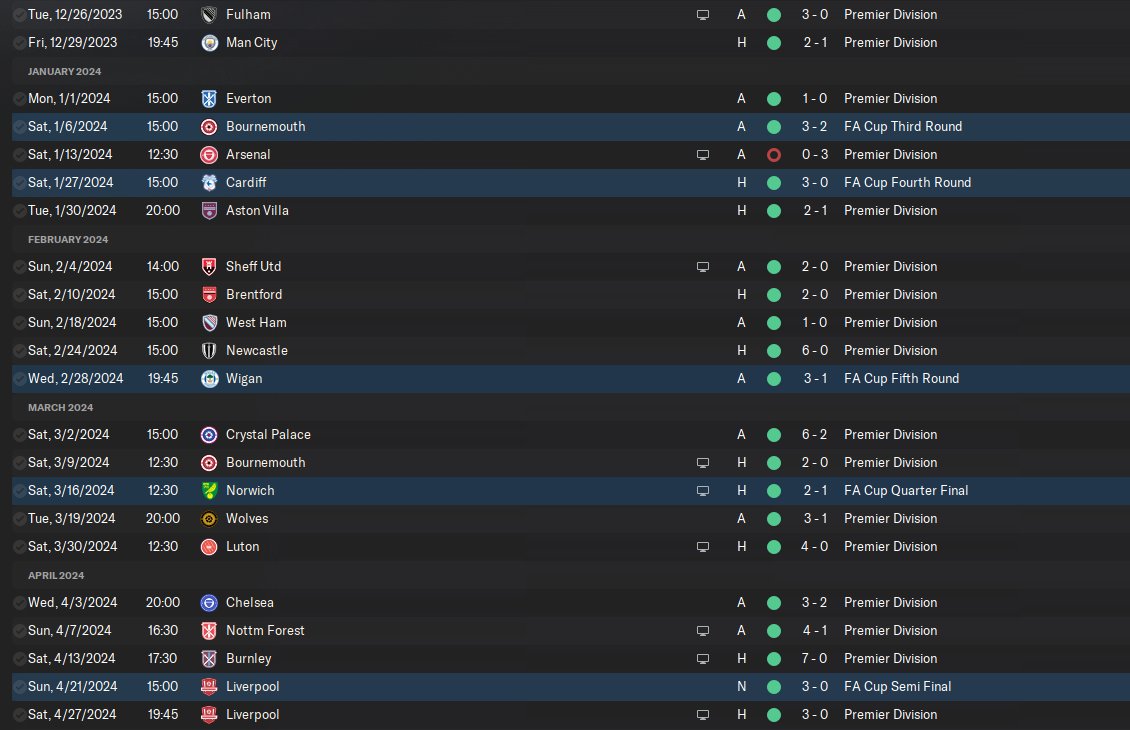1130x730 pixels.
Task: Toggle the check mark beside the Everton fixture
Action: 20,99
